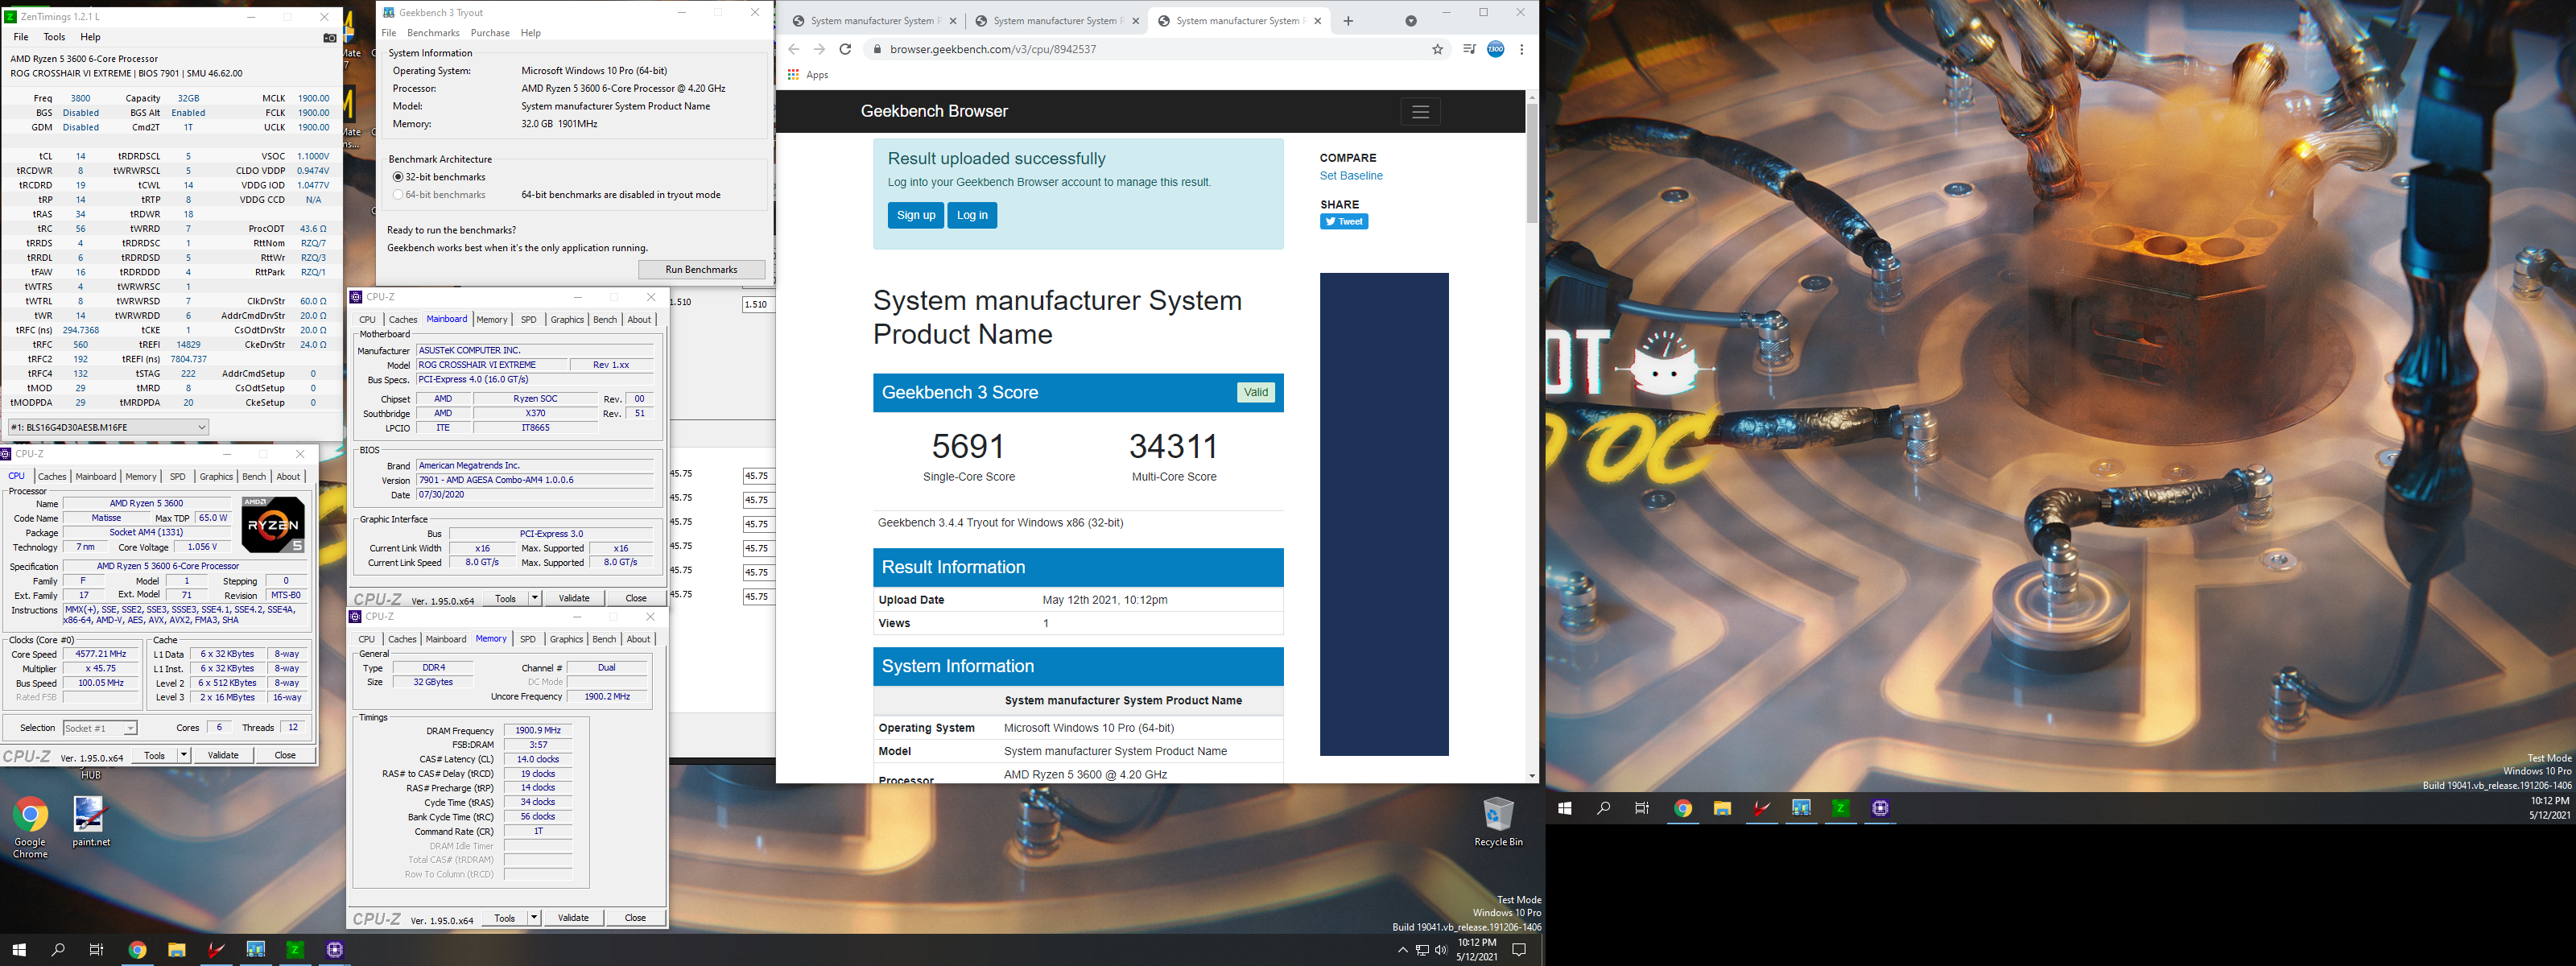Select the Recycle Bin desktop icon

(x=1498, y=822)
